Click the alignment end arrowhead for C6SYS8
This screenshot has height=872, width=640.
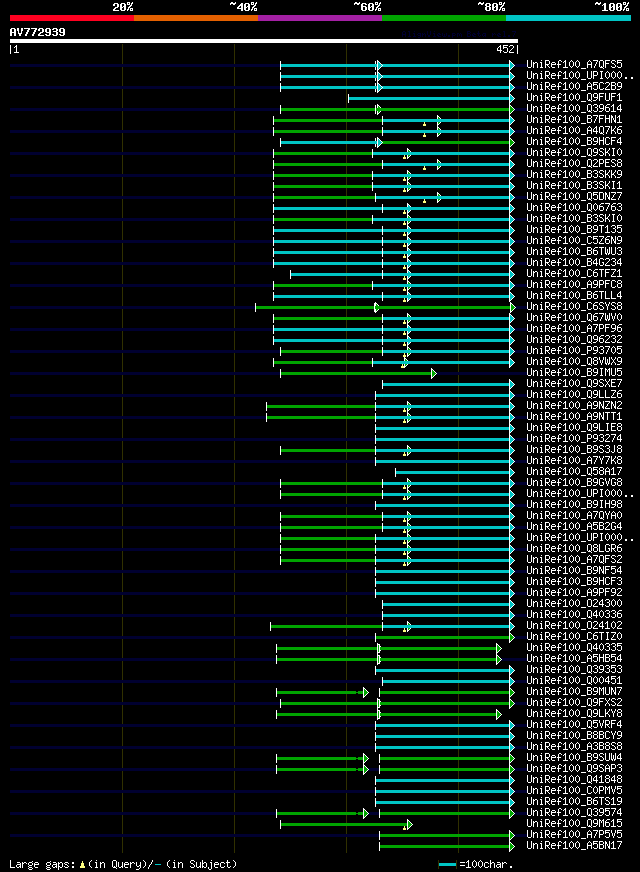(513, 307)
